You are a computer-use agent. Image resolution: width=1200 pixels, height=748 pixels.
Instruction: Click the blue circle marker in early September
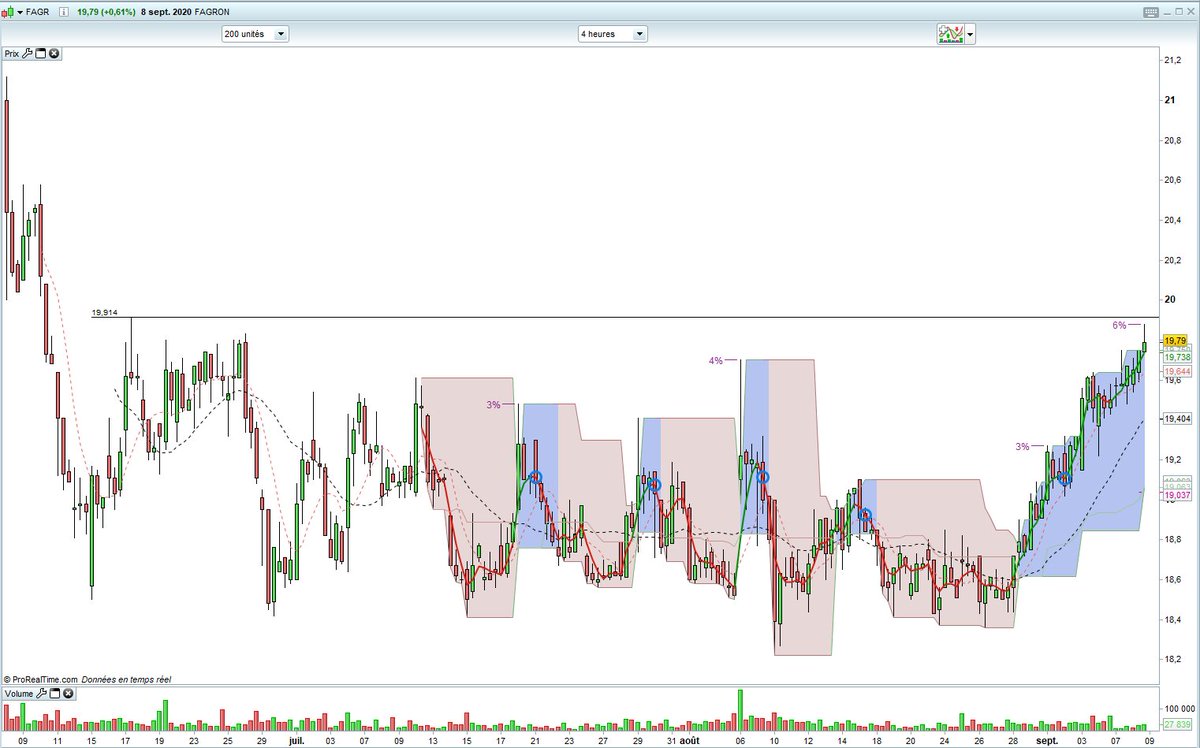[1066, 479]
